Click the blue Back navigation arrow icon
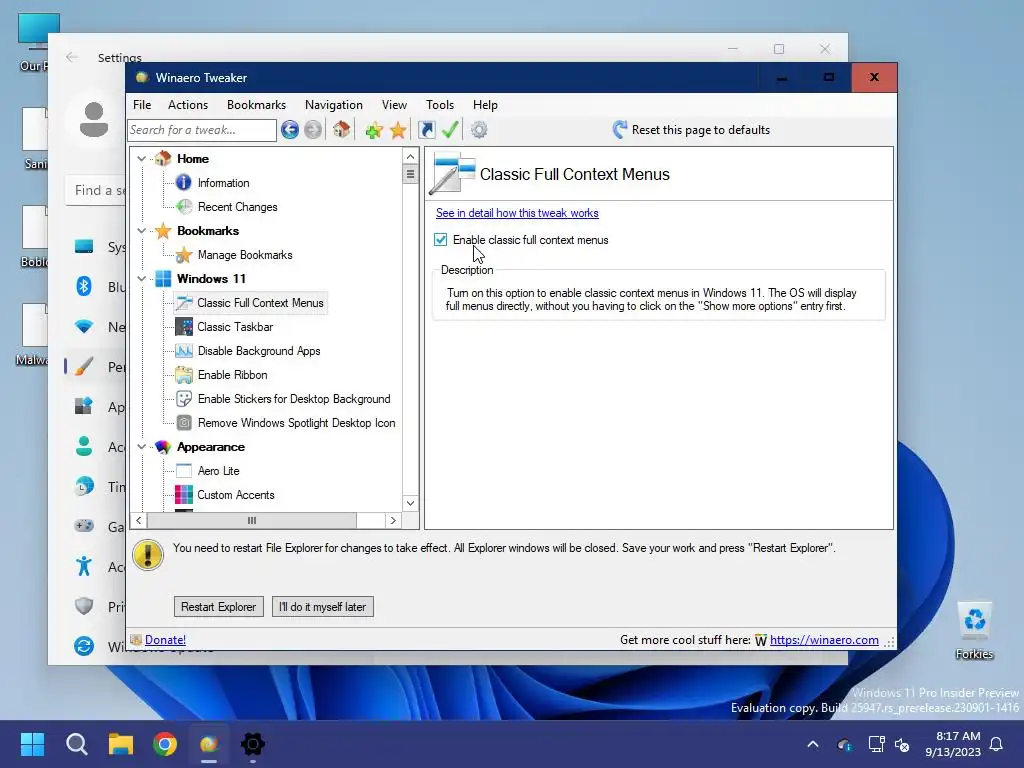 290,130
